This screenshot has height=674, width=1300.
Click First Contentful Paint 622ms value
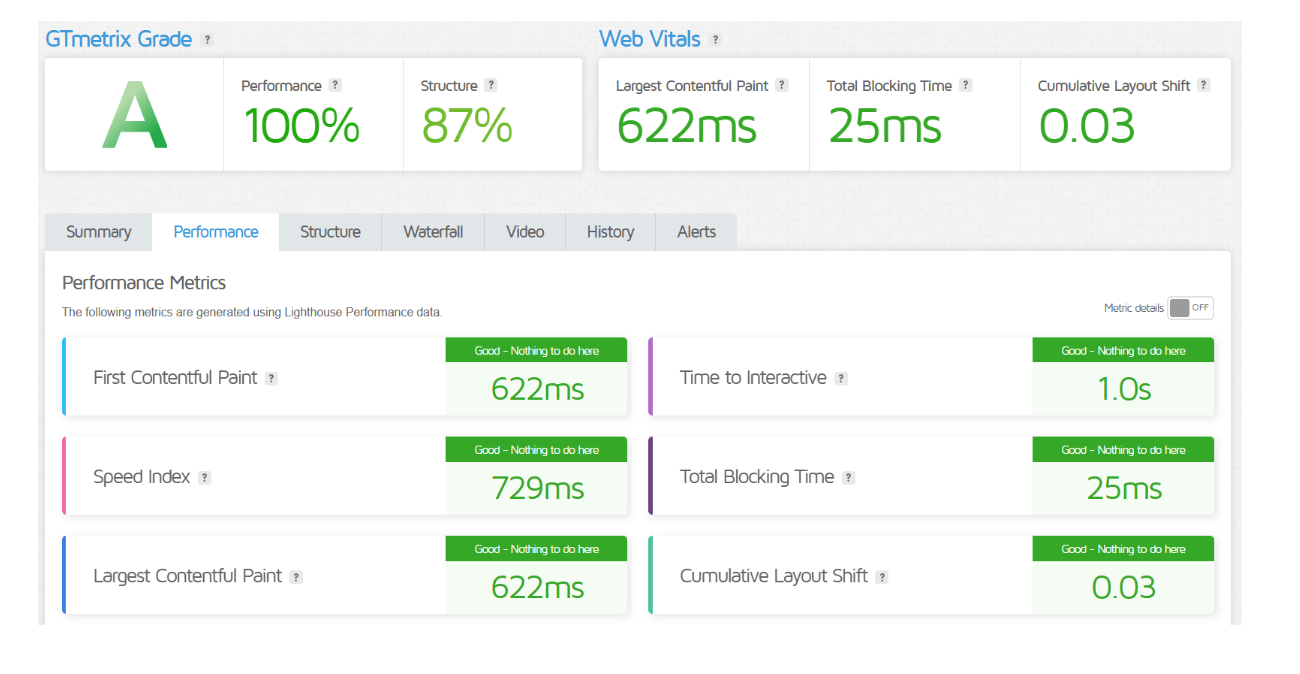[537, 389]
